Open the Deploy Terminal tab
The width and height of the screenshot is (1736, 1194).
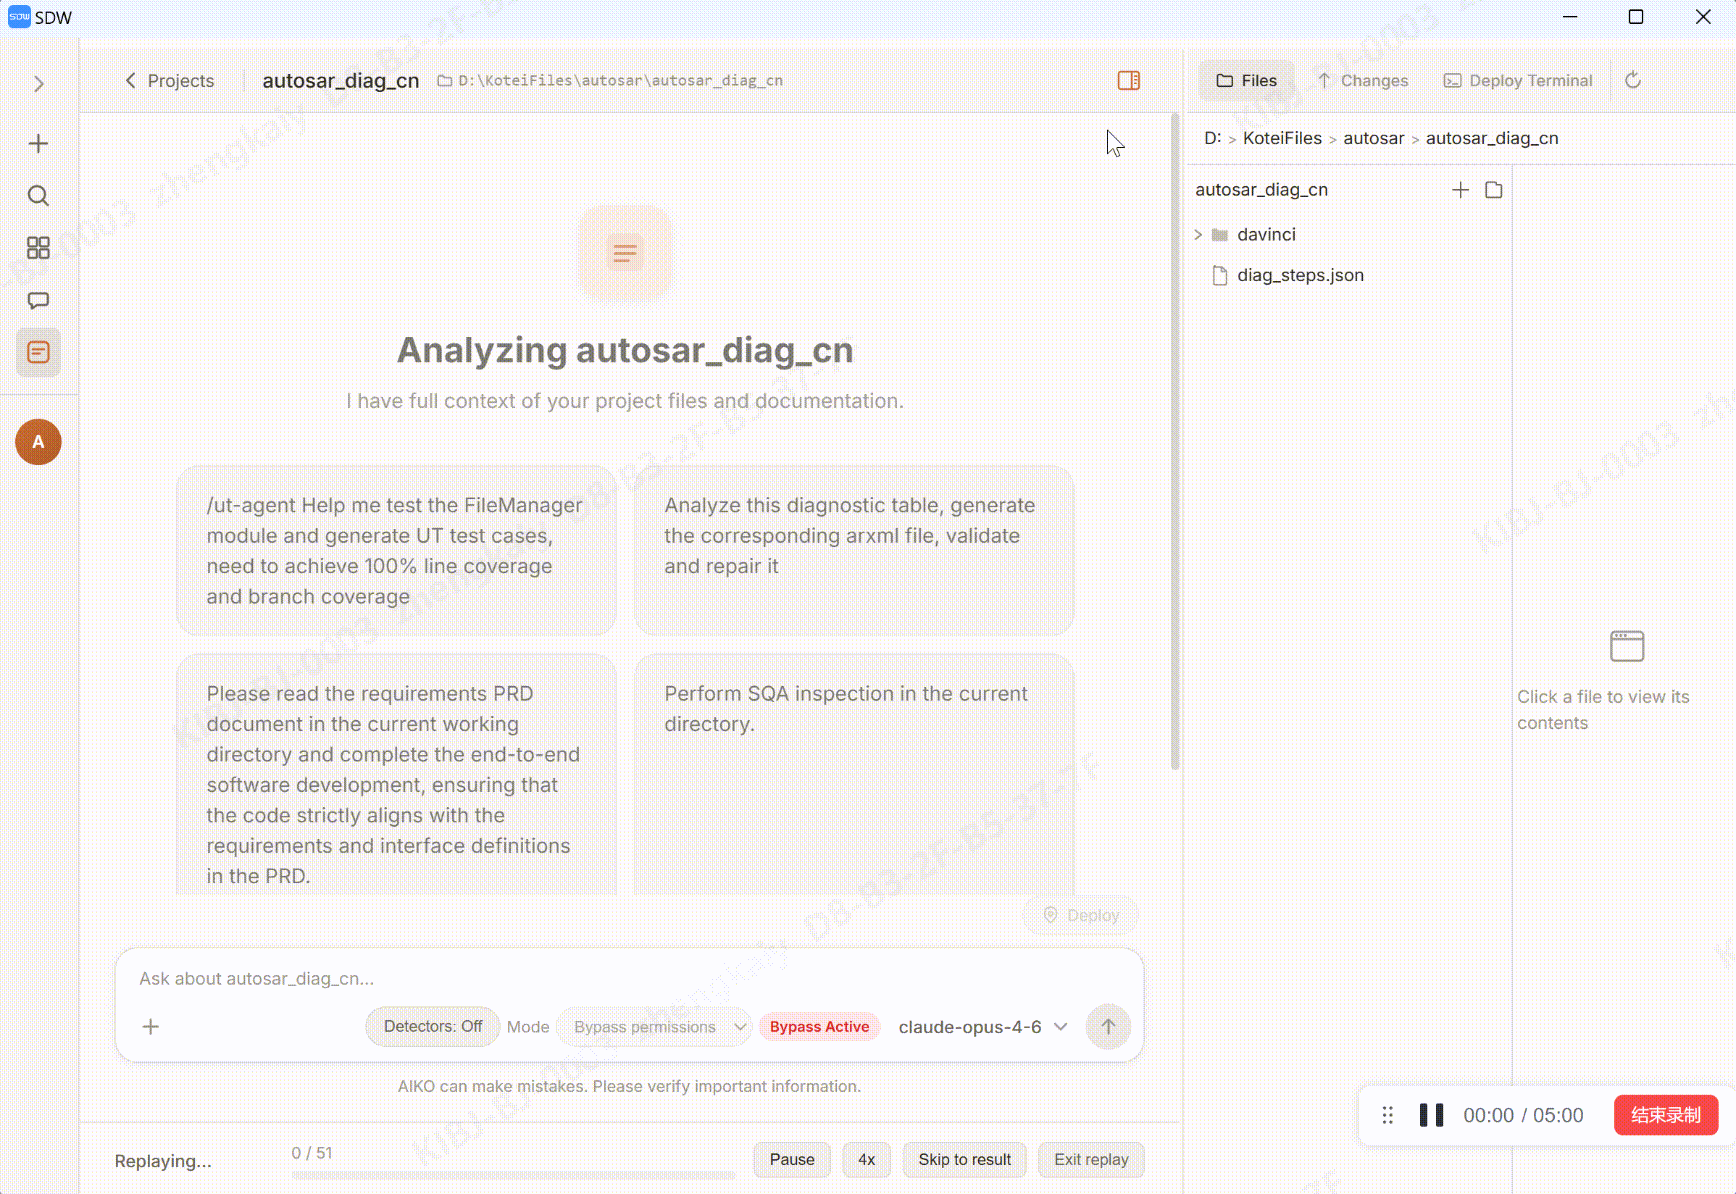(x=1518, y=81)
